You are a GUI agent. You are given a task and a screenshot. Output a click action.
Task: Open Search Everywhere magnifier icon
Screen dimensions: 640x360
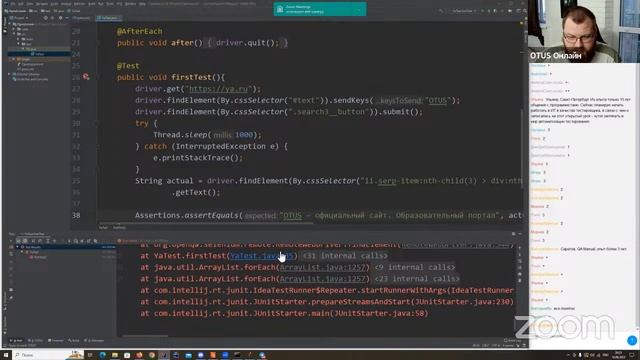pyautogui.click(x=524, y=11)
